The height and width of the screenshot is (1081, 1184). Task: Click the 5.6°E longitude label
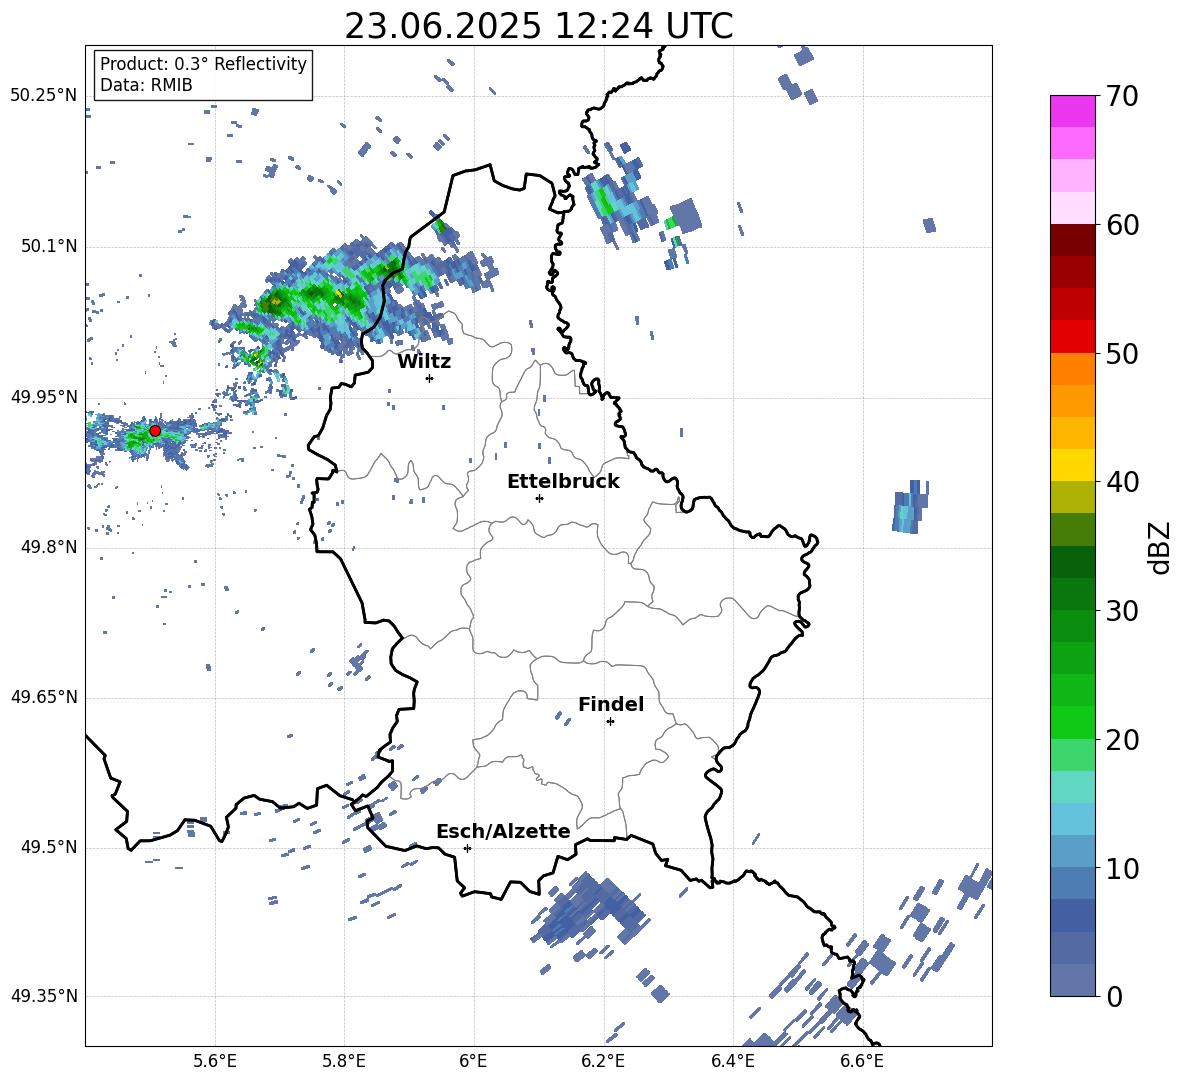click(215, 1061)
